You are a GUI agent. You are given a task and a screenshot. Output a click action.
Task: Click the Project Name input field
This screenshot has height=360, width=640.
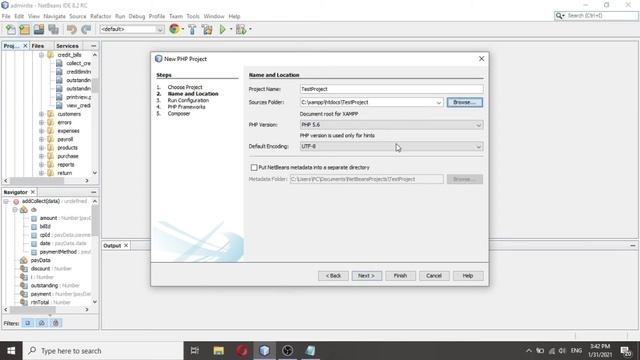coord(391,89)
